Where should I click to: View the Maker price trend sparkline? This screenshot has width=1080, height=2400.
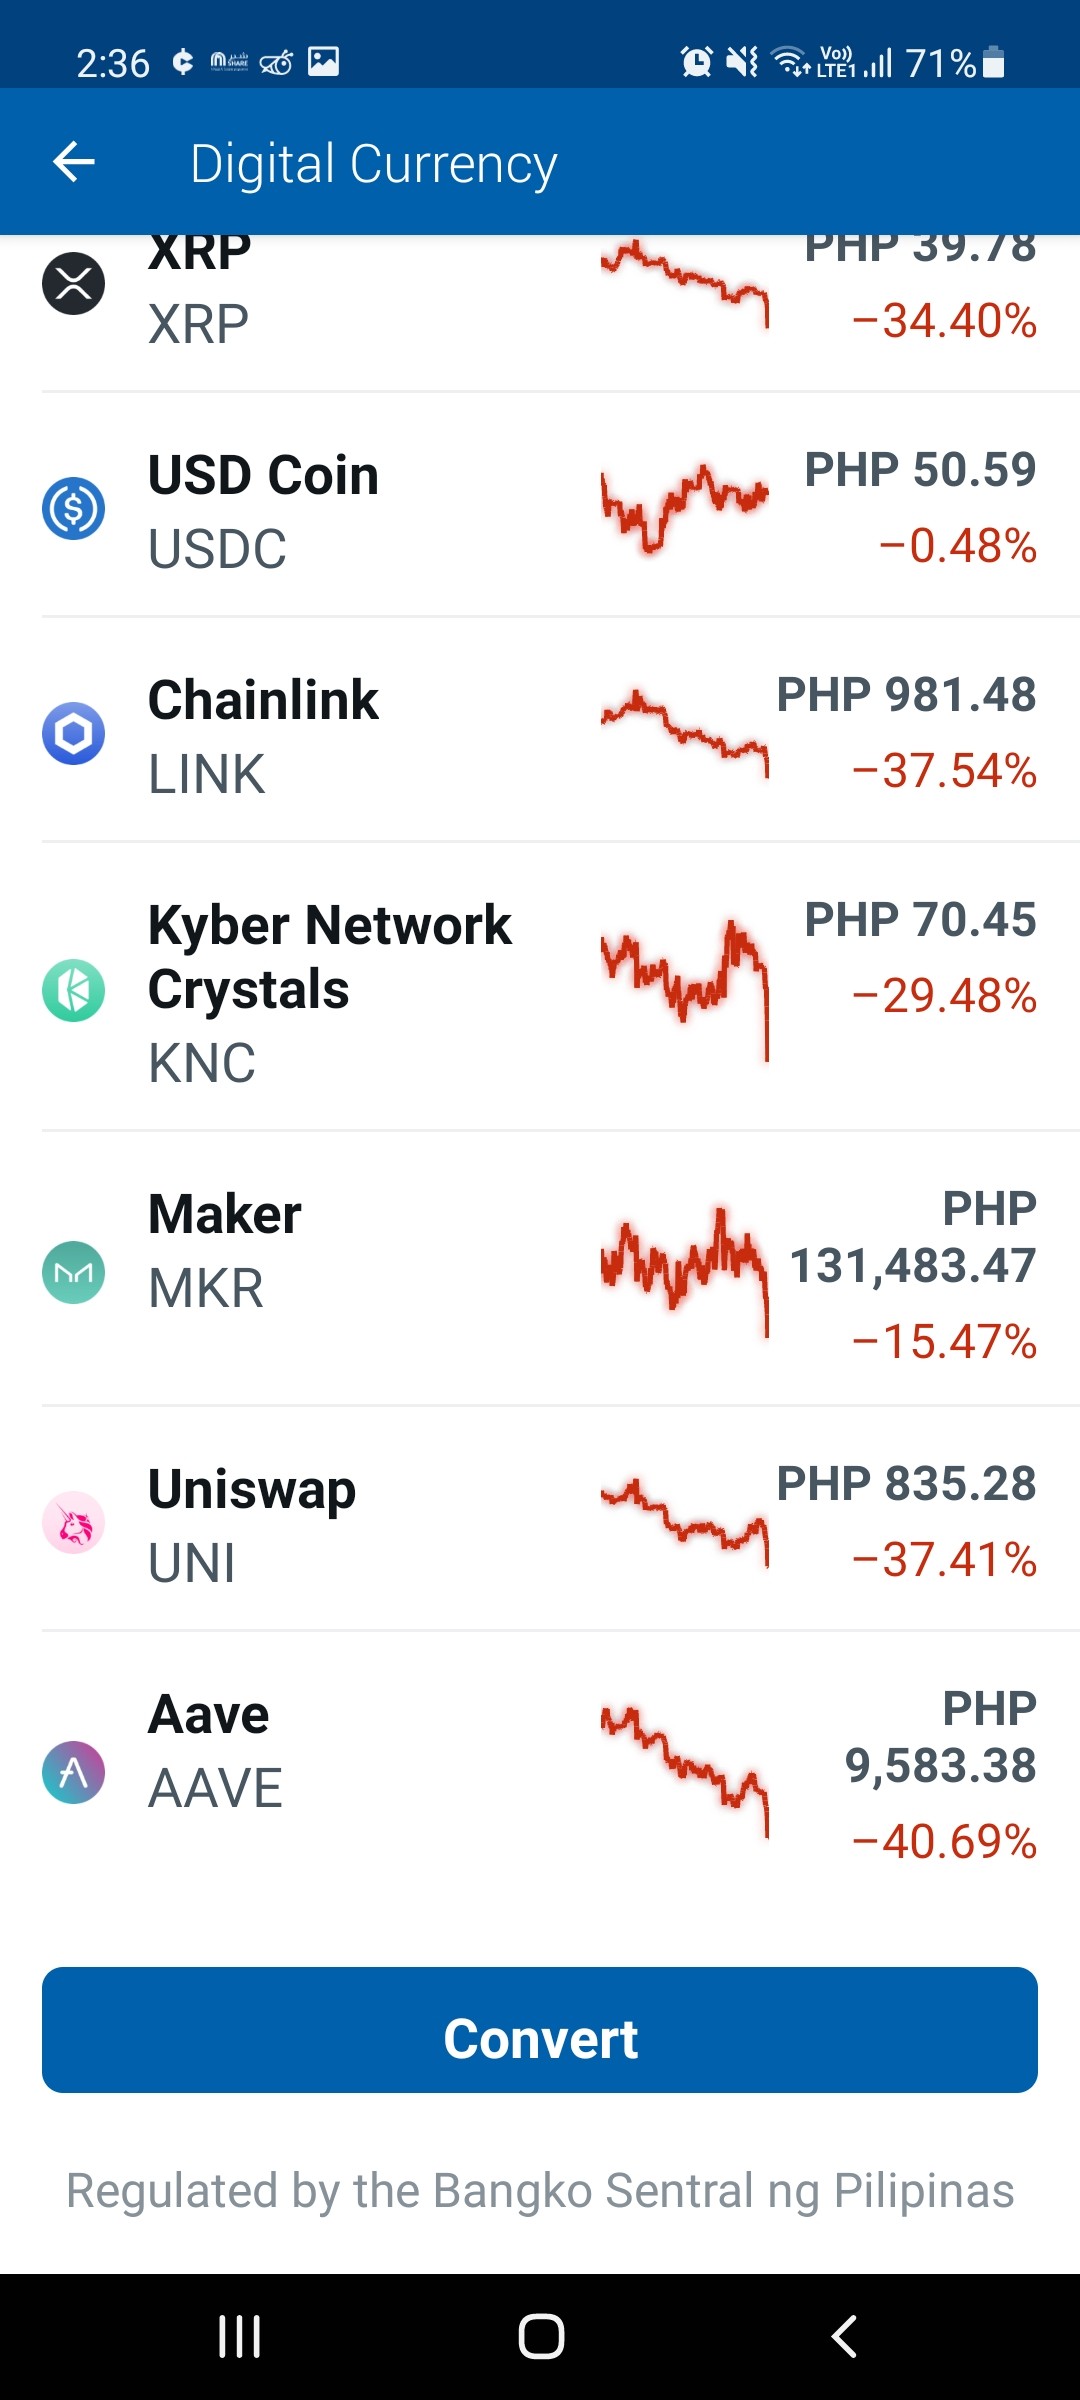click(685, 1272)
